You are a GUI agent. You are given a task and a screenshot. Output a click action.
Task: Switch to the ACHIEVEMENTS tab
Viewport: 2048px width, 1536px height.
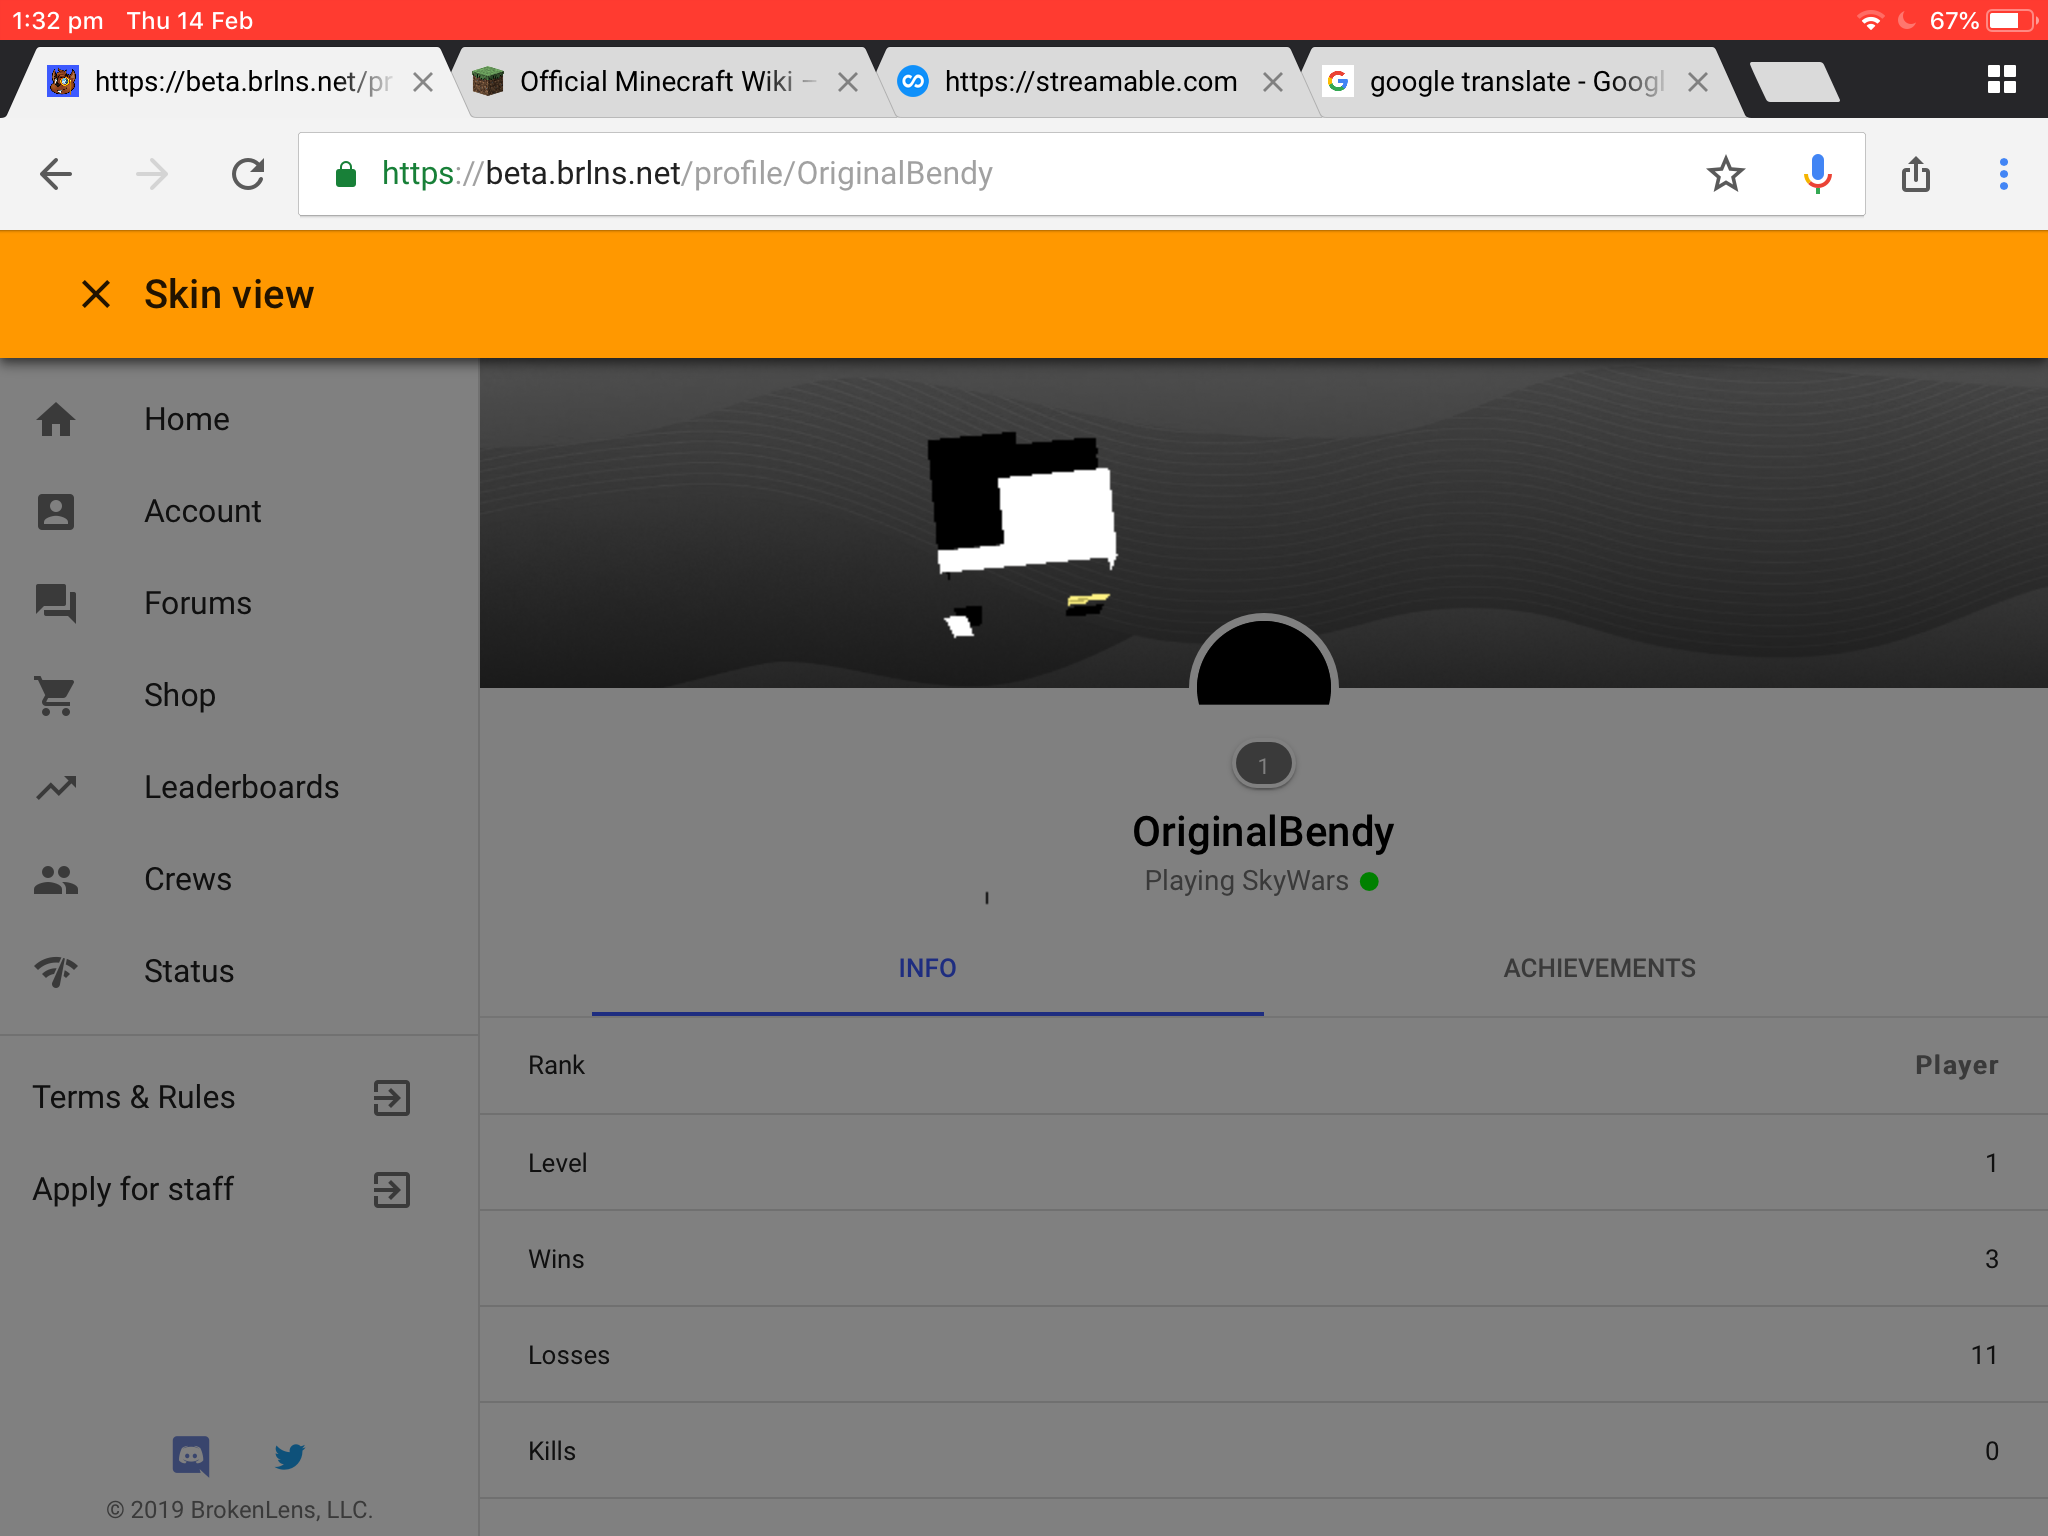pos(1599,968)
